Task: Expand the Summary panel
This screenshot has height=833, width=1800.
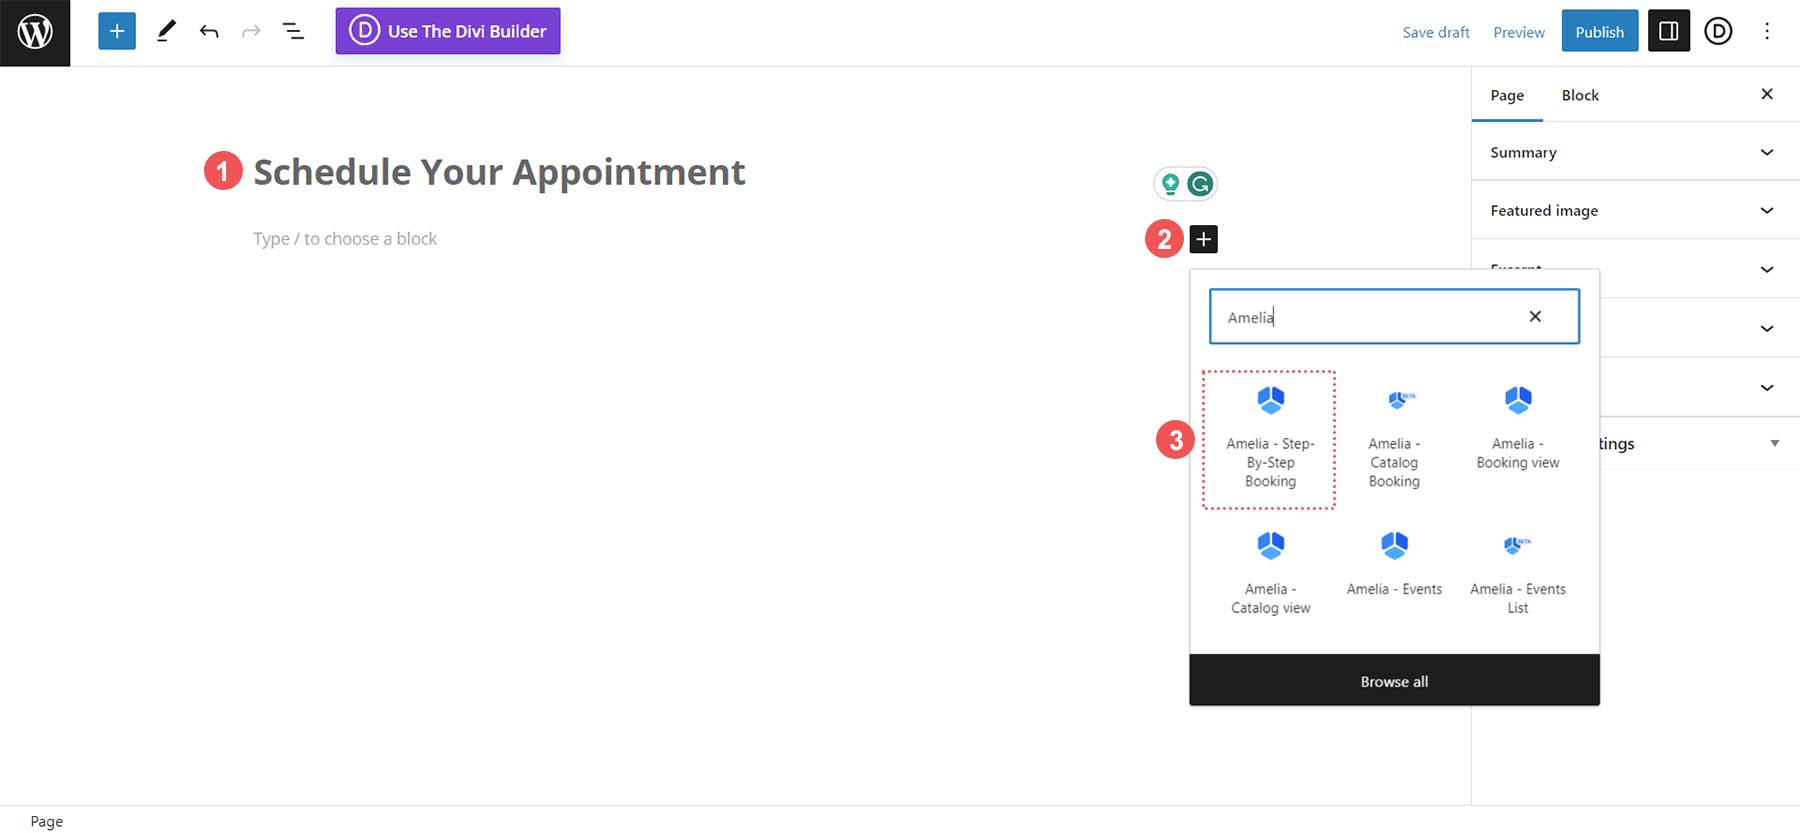Action: pyautogui.click(x=1635, y=152)
